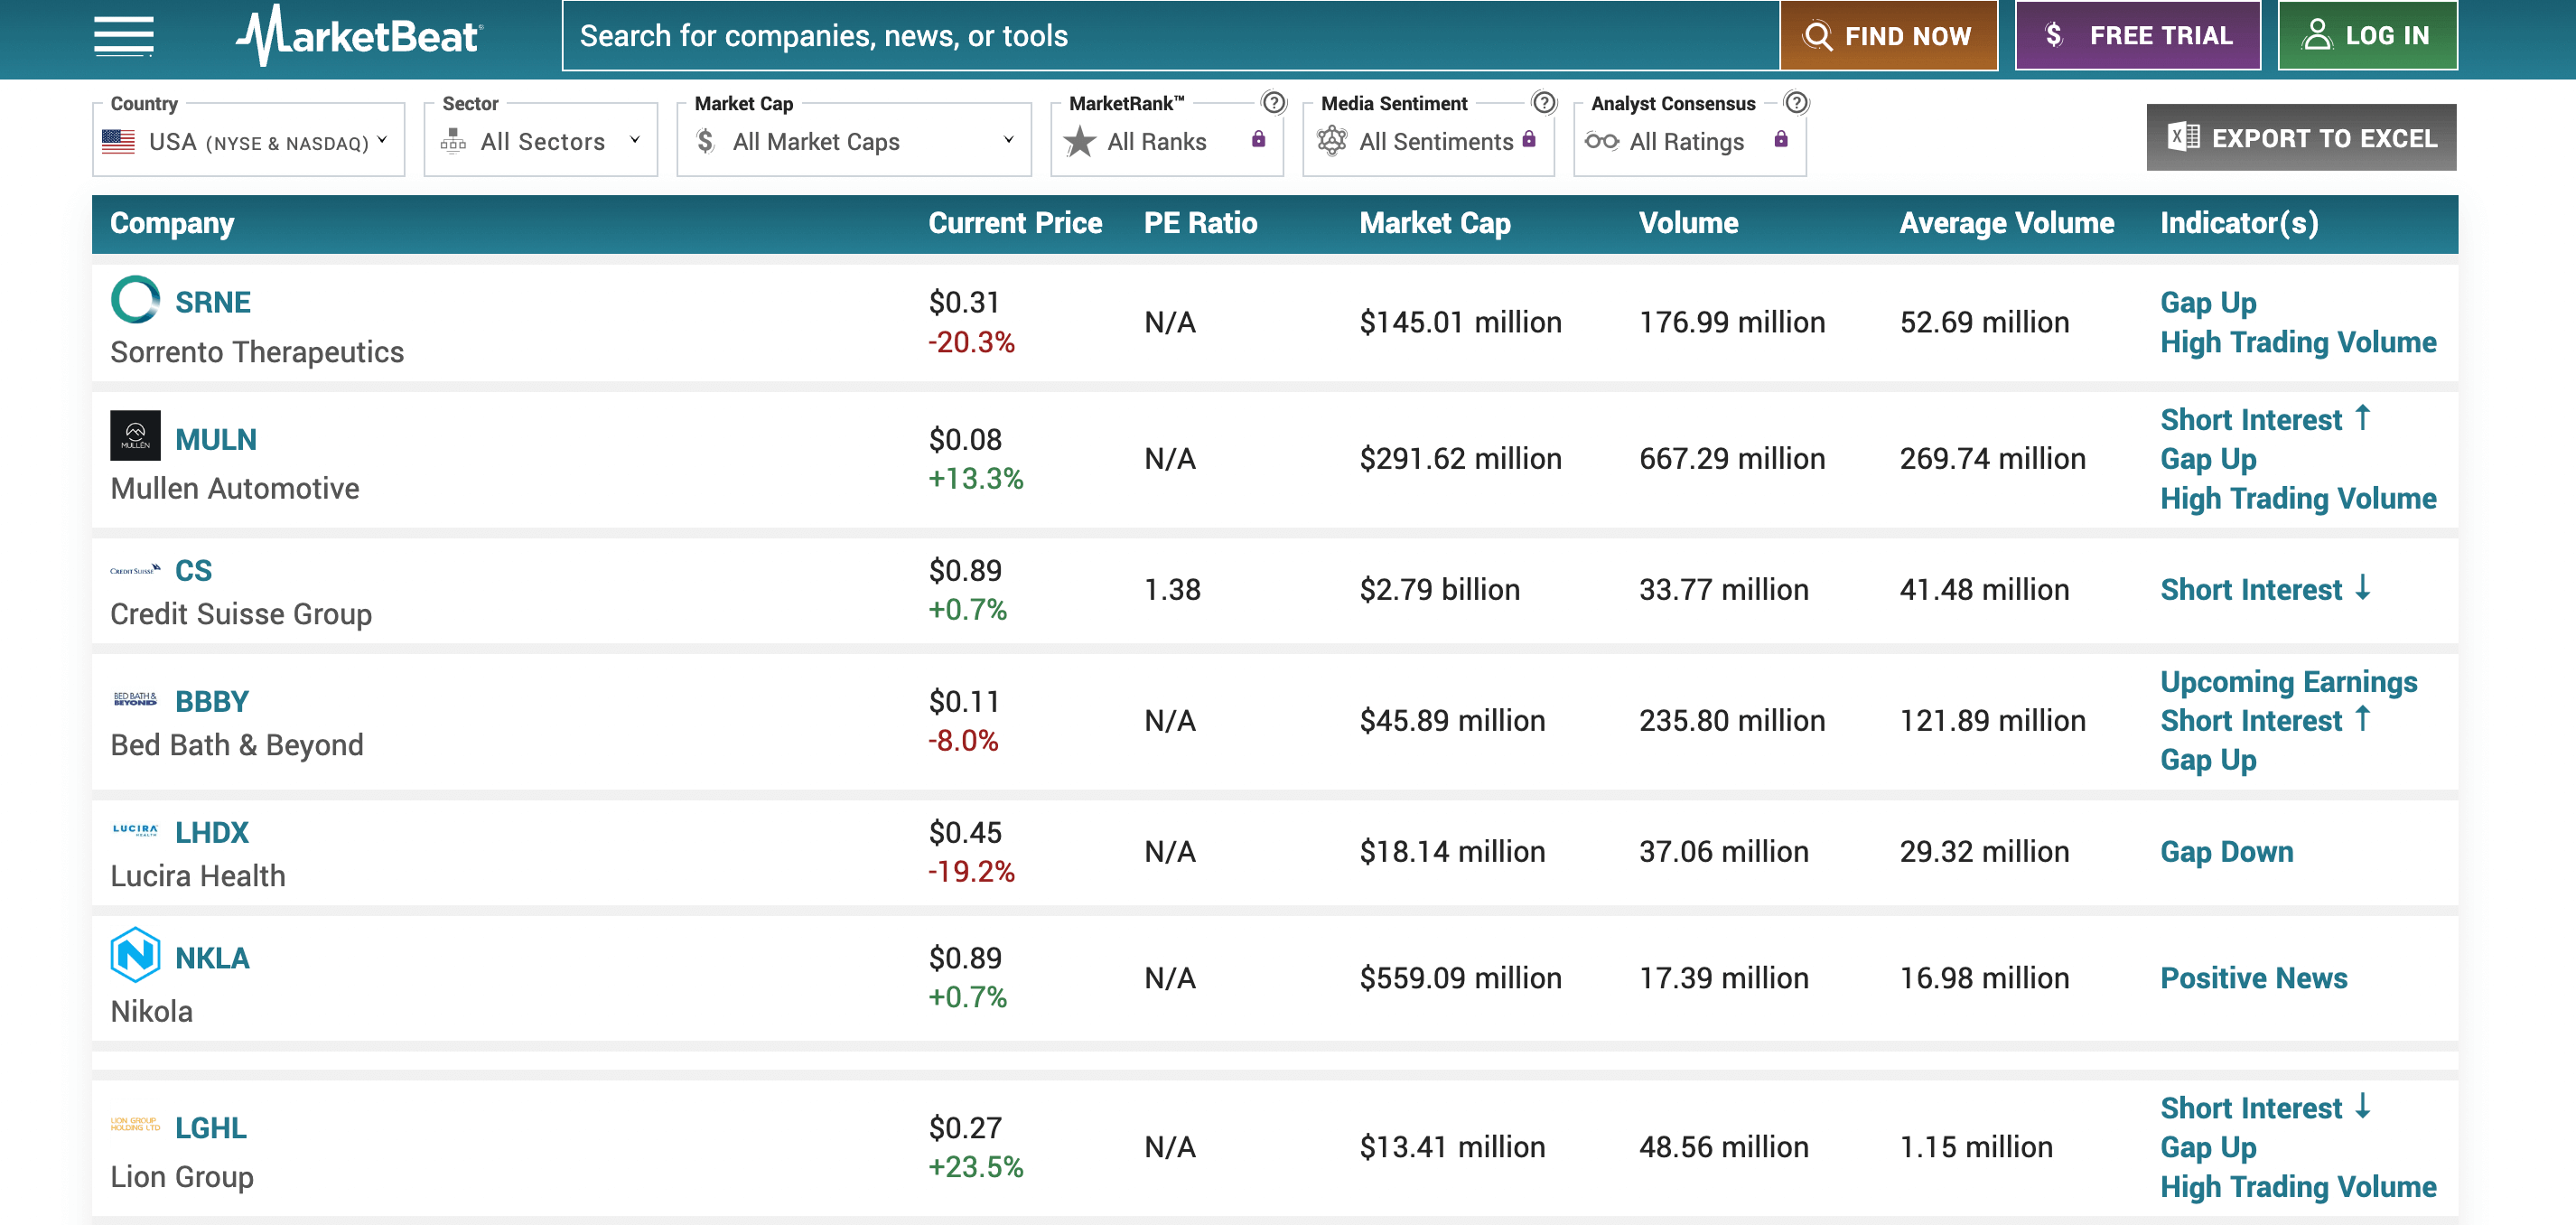Click the Credit Suisse logo icon
This screenshot has height=1225, width=2576.
coord(135,570)
